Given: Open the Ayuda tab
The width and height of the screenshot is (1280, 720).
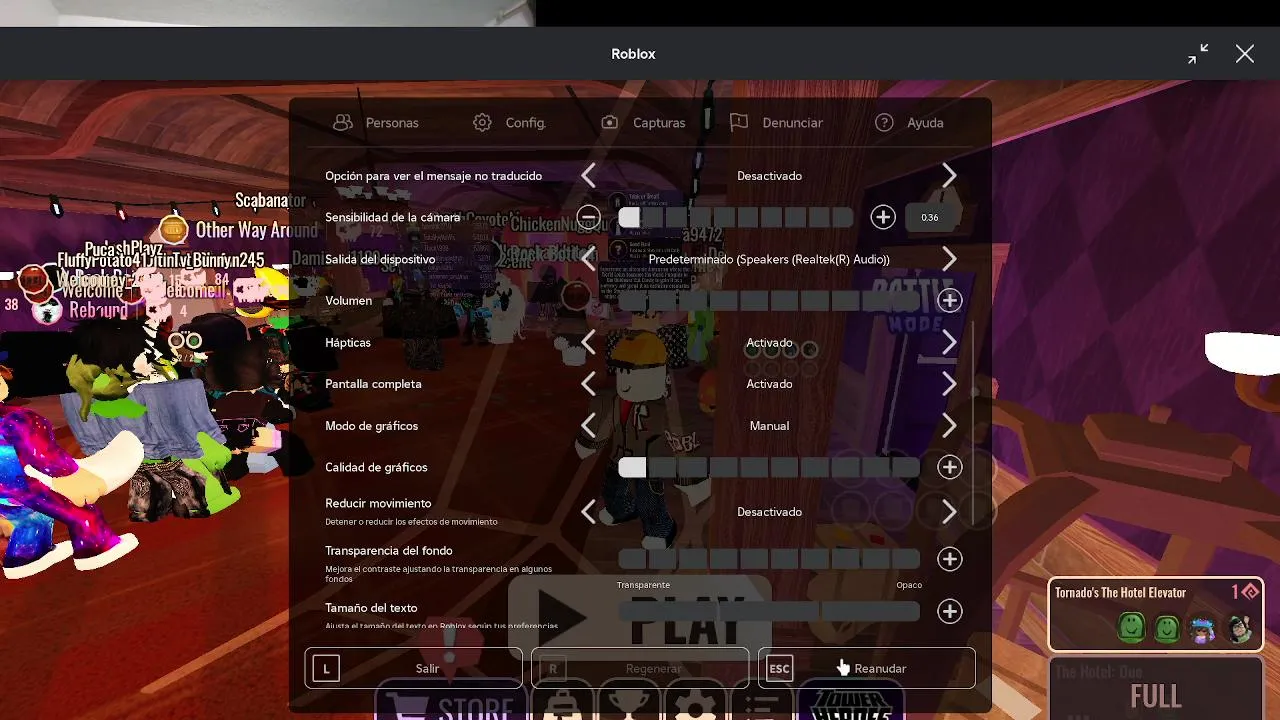Looking at the screenshot, I should coord(909,122).
